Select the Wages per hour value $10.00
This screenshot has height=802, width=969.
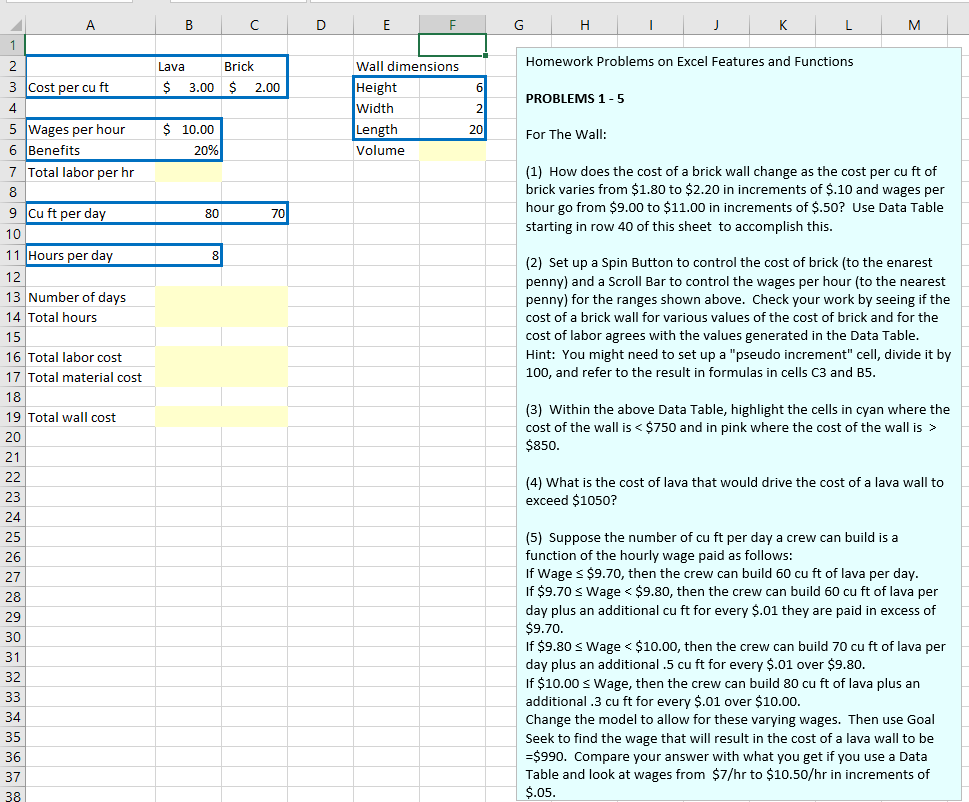point(188,129)
